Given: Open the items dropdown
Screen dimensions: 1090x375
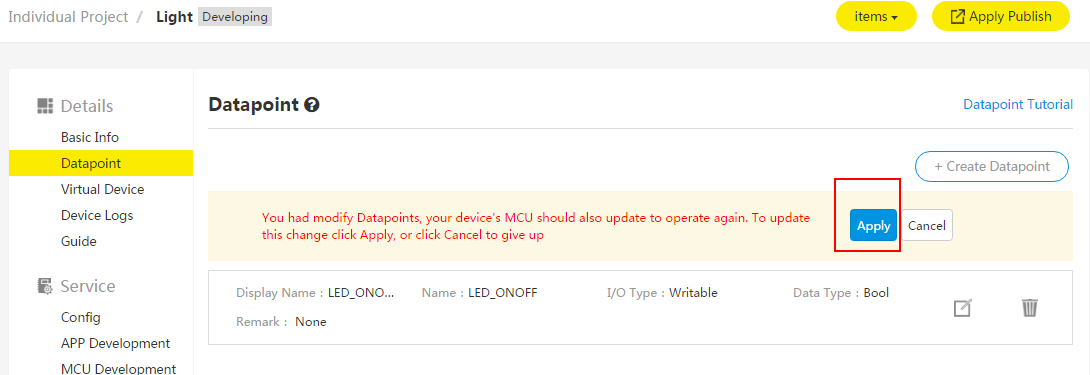Looking at the screenshot, I should [x=876, y=17].
